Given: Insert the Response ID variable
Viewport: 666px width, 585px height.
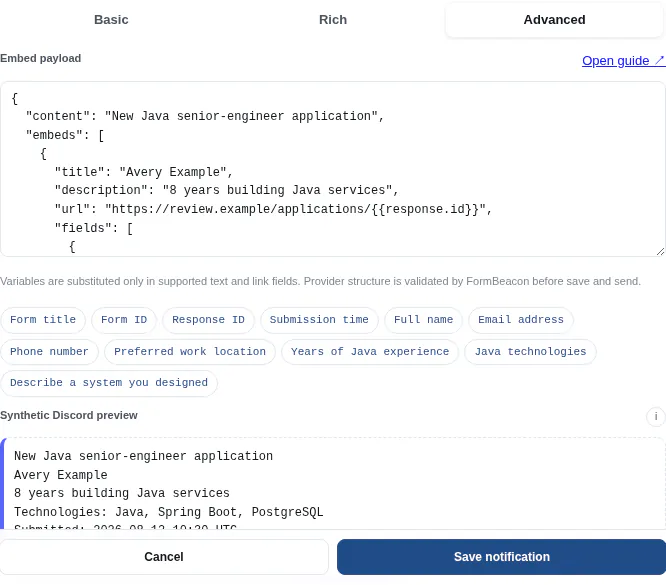Looking at the screenshot, I should tap(208, 319).
